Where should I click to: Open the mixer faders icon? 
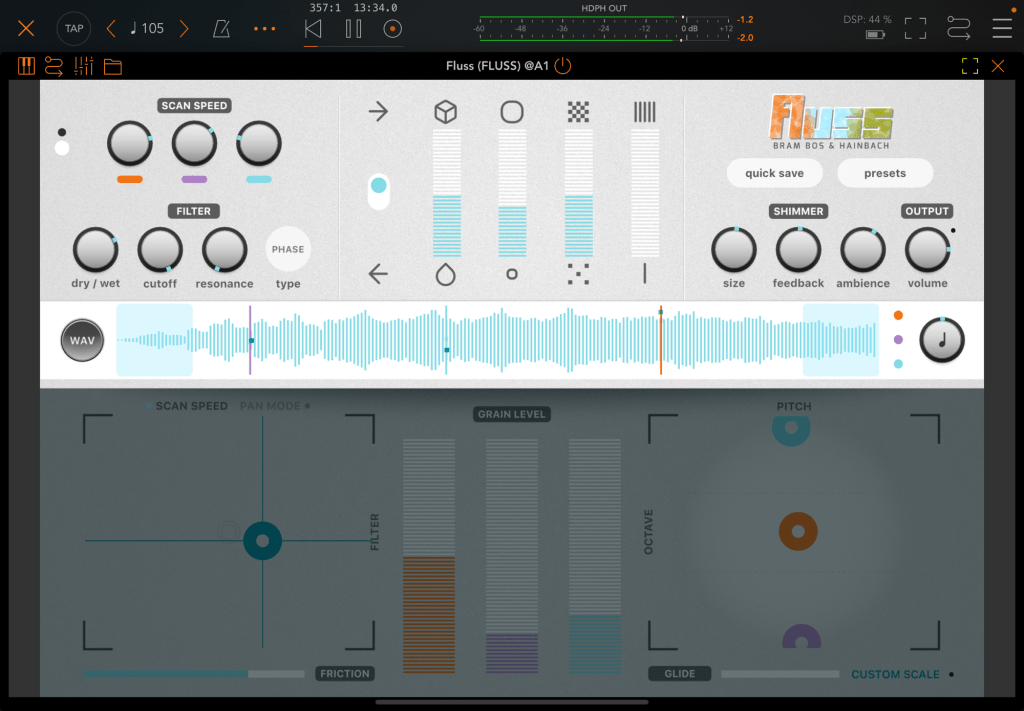click(84, 67)
